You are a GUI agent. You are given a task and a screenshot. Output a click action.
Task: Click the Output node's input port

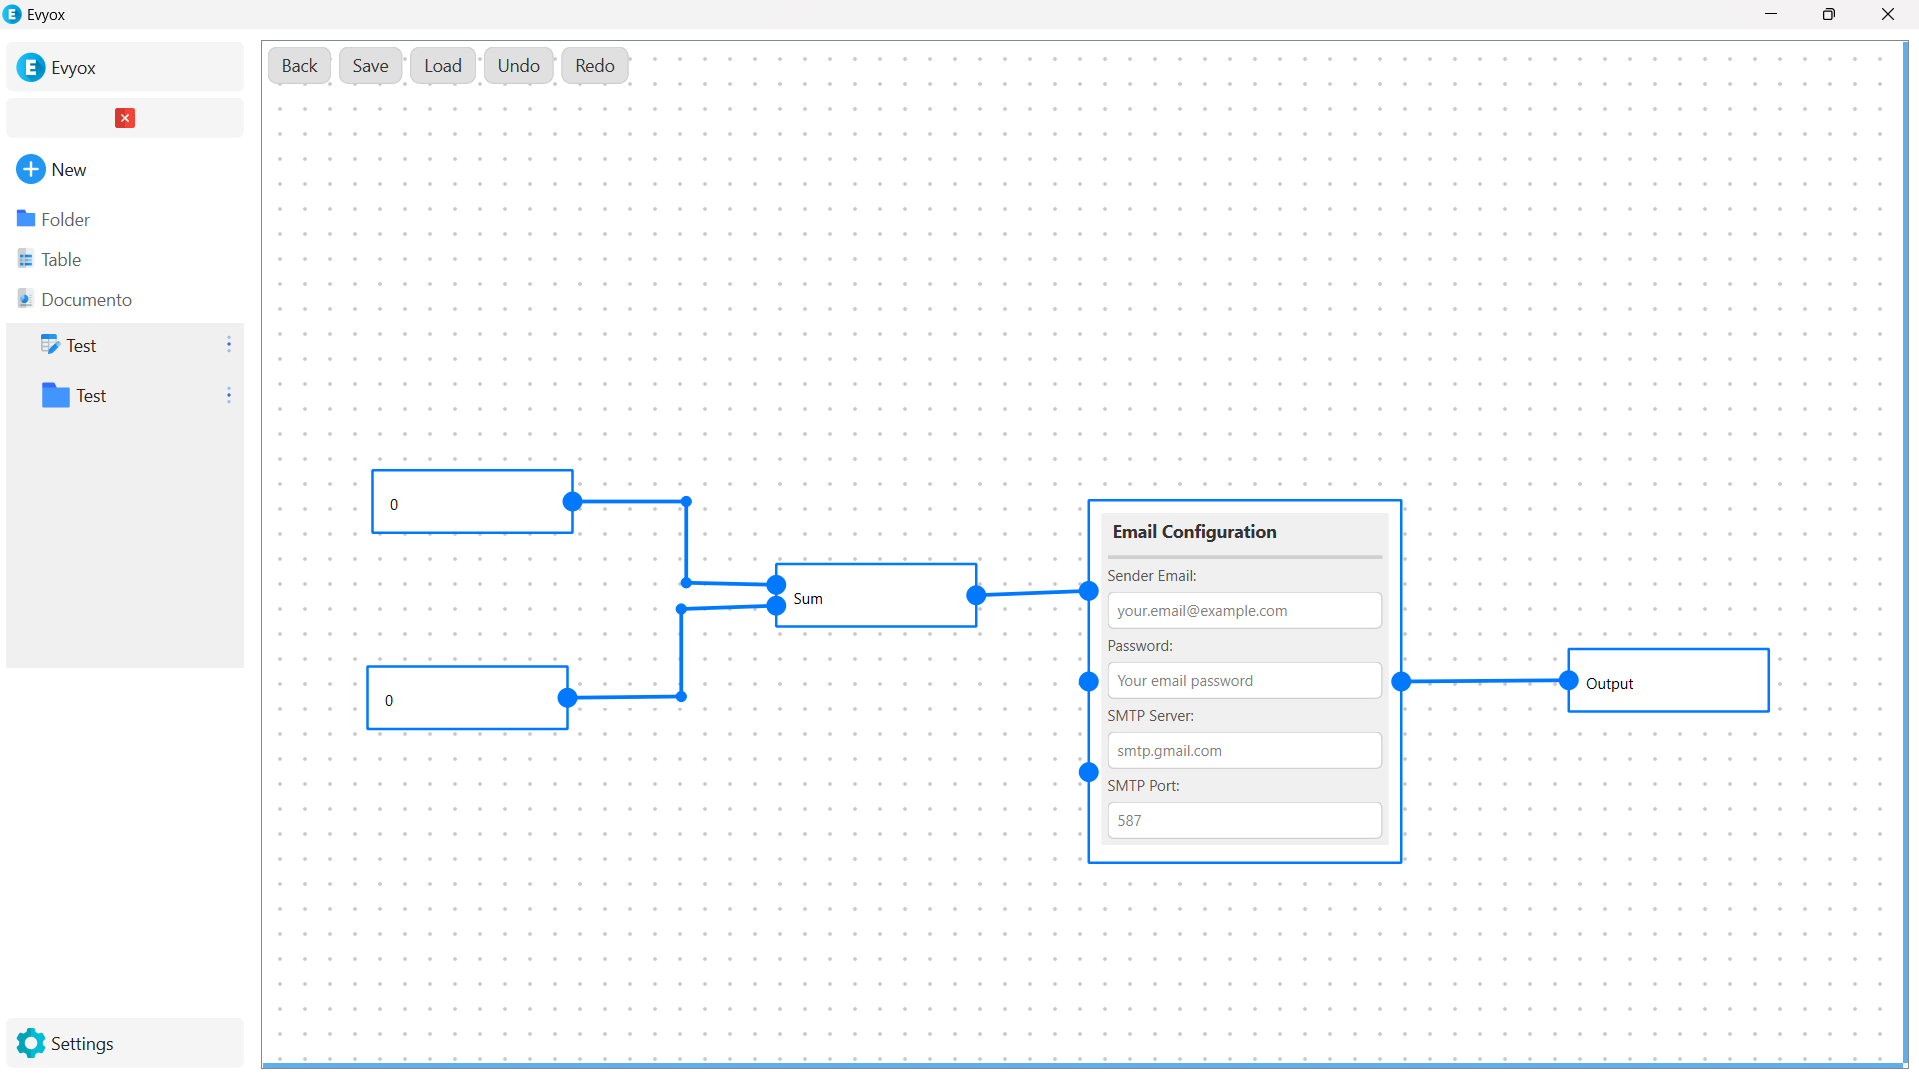pyautogui.click(x=1568, y=680)
